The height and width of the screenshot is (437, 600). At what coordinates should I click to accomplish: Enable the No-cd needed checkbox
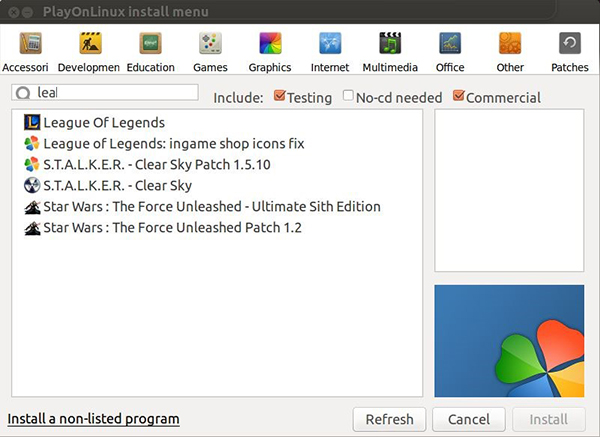tap(348, 95)
